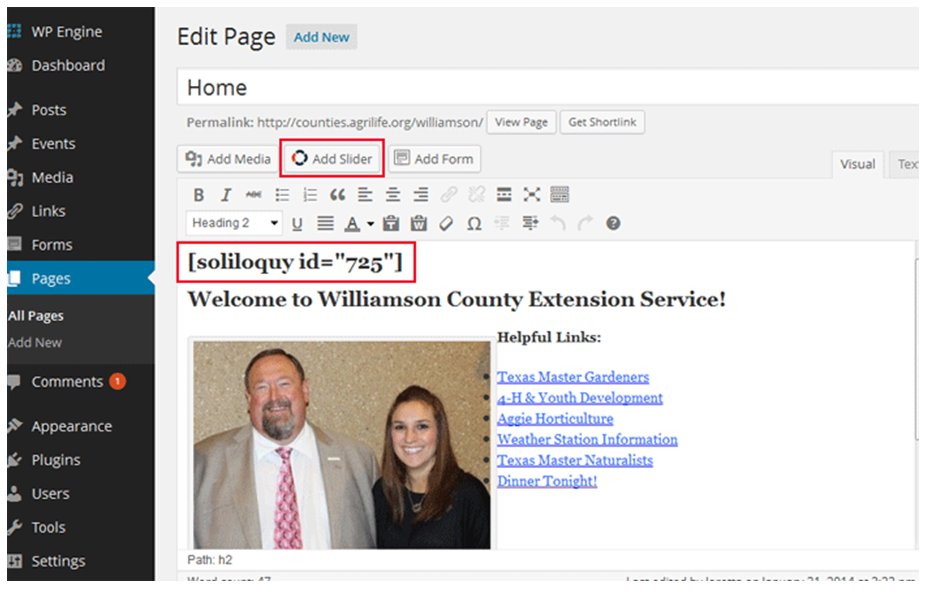This screenshot has height=599, width=930.
Task: Insert the Read More tag
Action: [x=504, y=195]
